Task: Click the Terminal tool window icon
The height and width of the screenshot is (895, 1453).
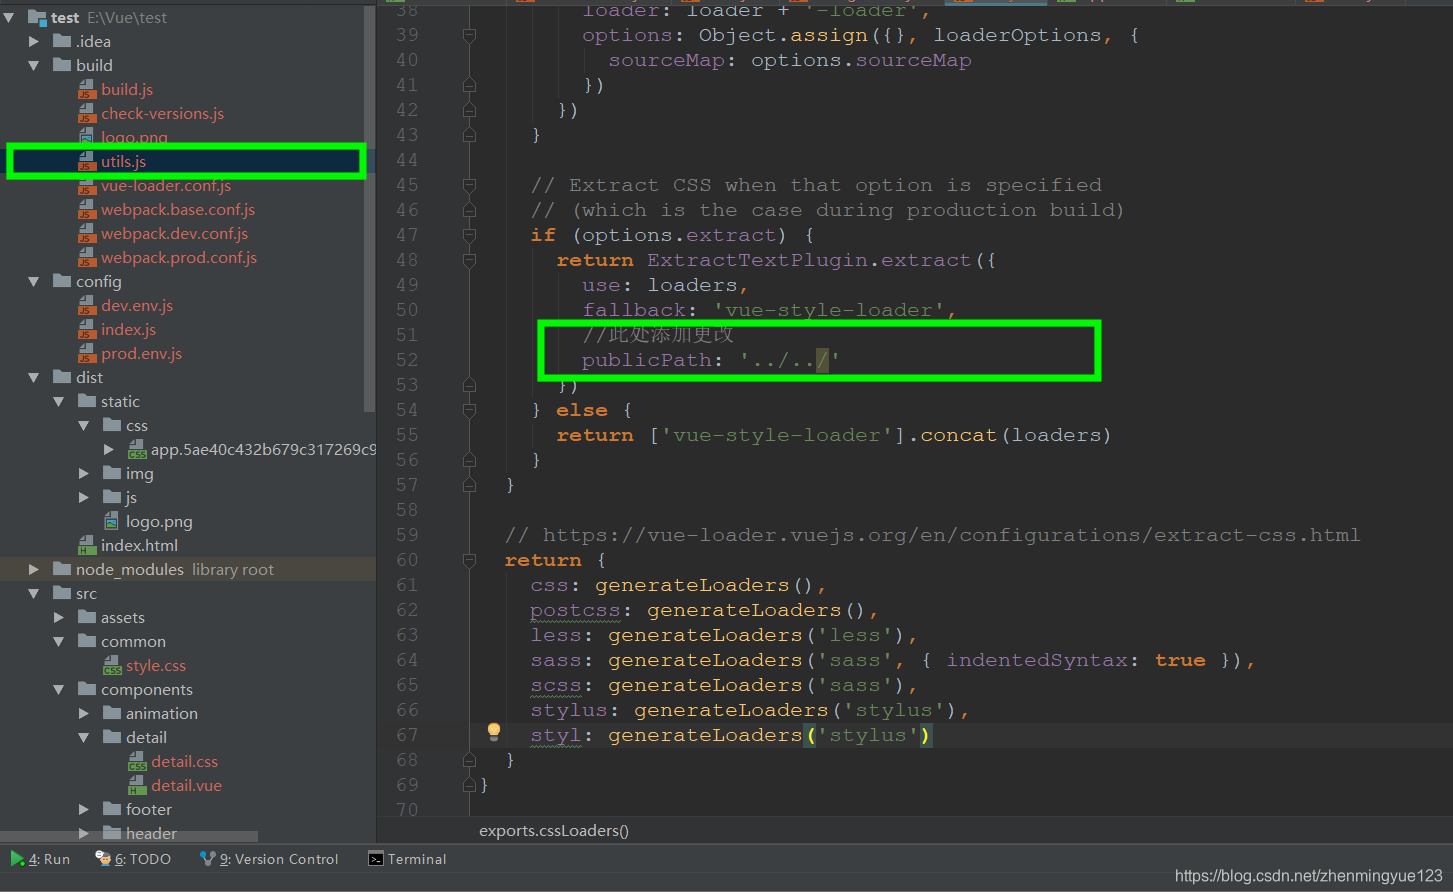Action: 376,859
